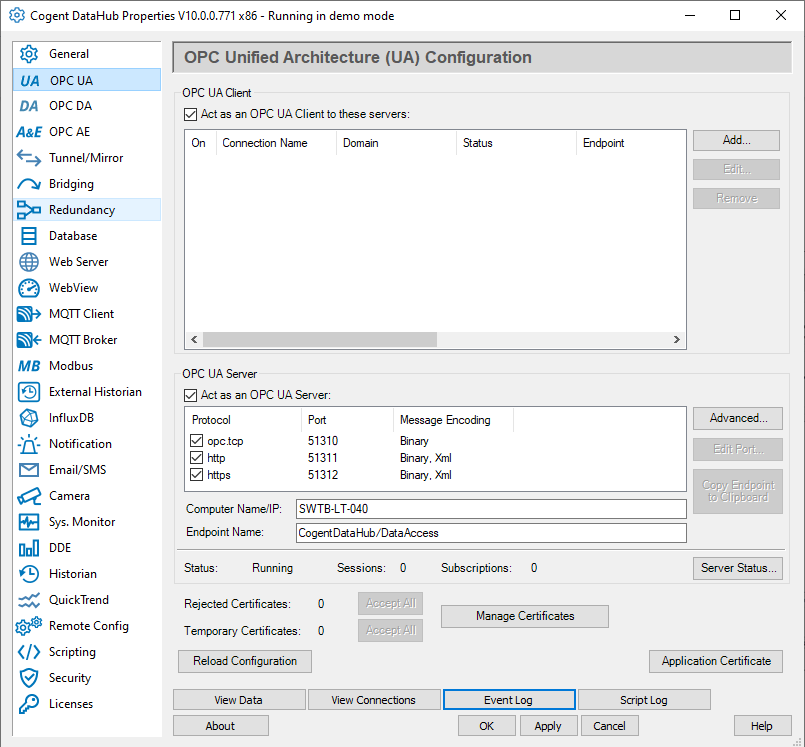
Task: Open the Event Log
Action: pos(509,700)
